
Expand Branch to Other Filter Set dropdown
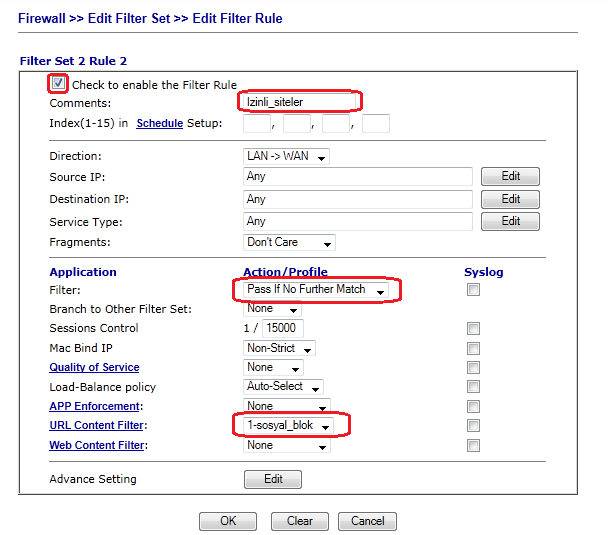[x=272, y=309]
